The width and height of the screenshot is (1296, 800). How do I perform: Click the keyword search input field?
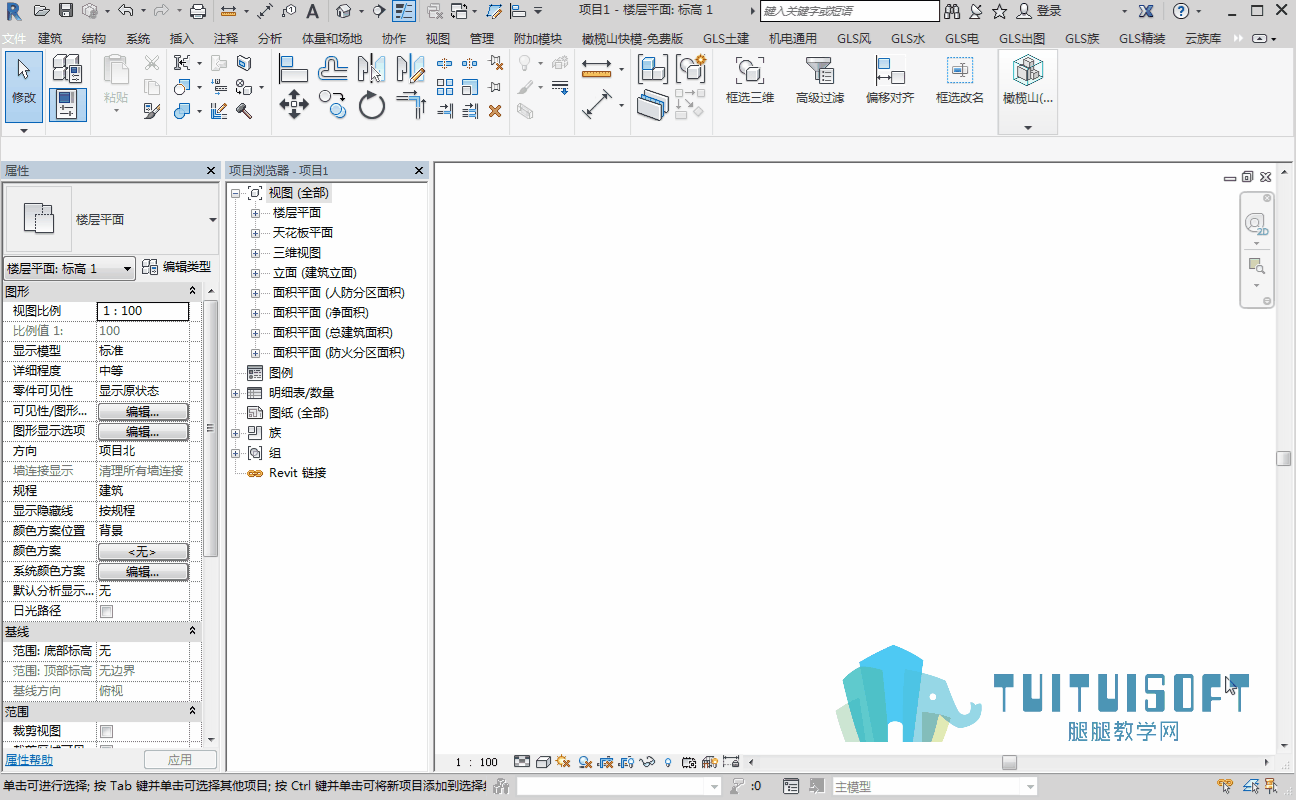[x=850, y=11]
